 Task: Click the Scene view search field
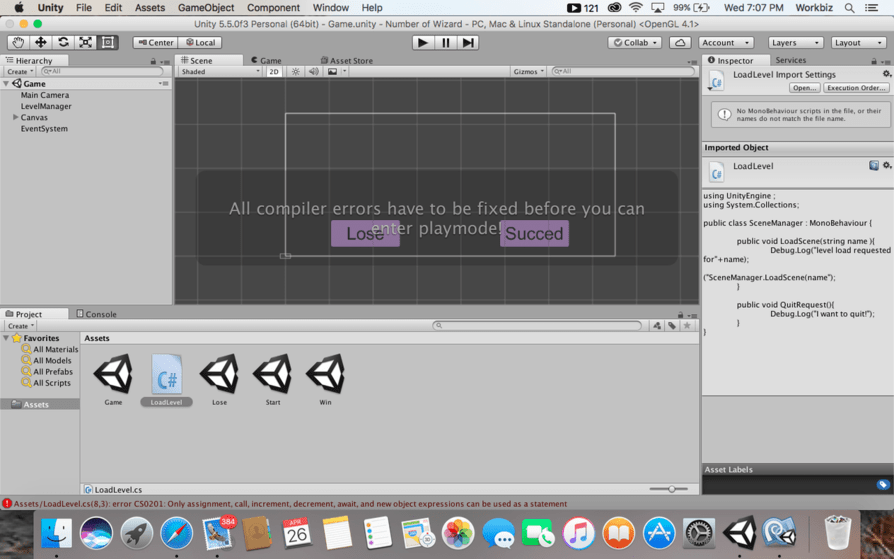tap(623, 71)
